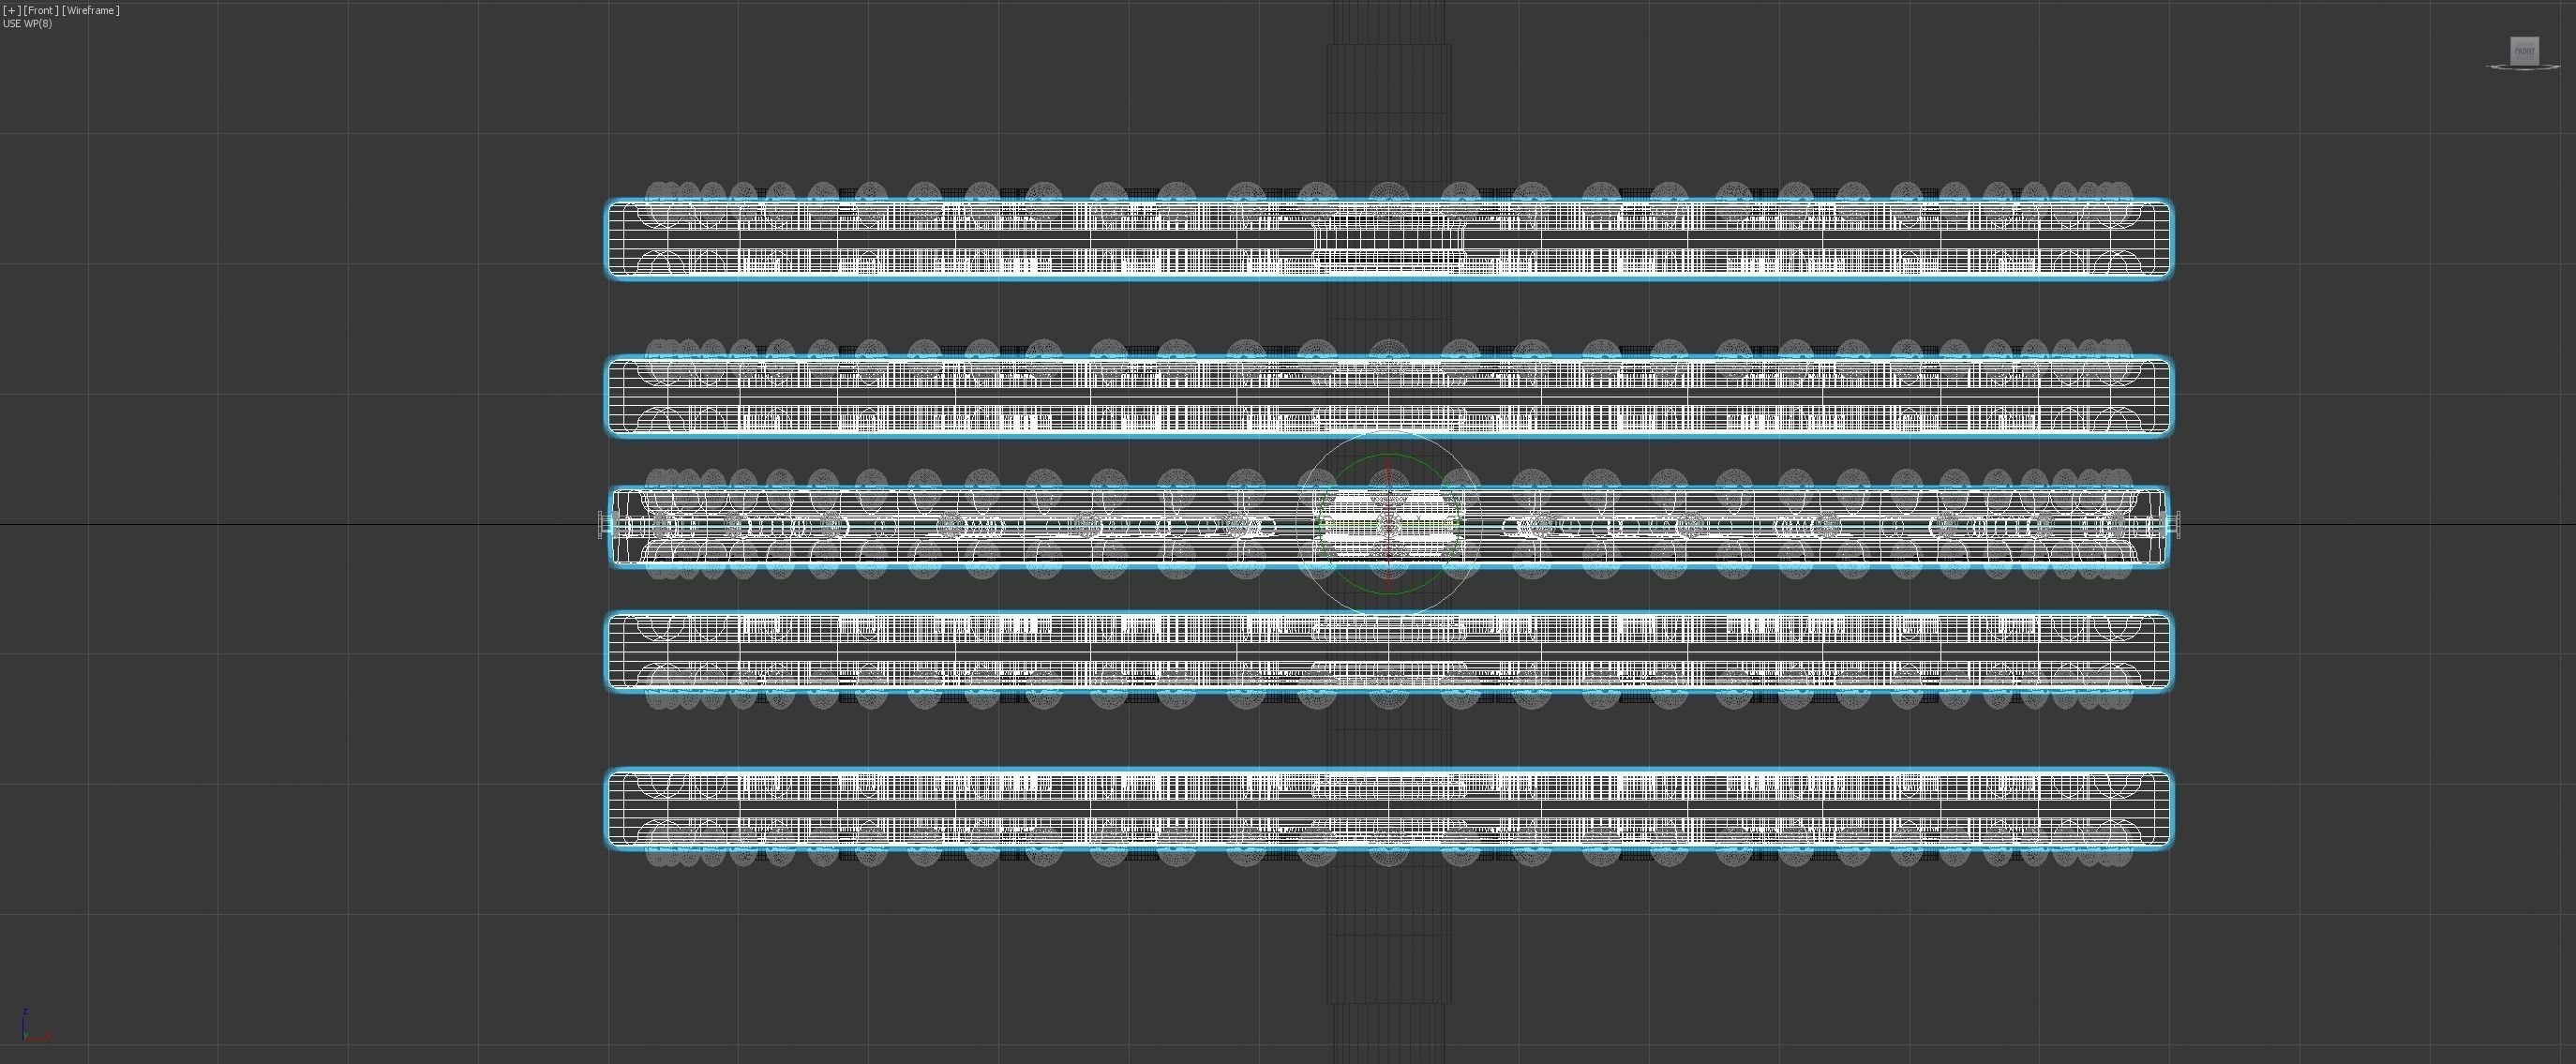Image resolution: width=2576 pixels, height=1064 pixels.
Task: Open the [Front] point-of-view menu
Action: [41, 10]
